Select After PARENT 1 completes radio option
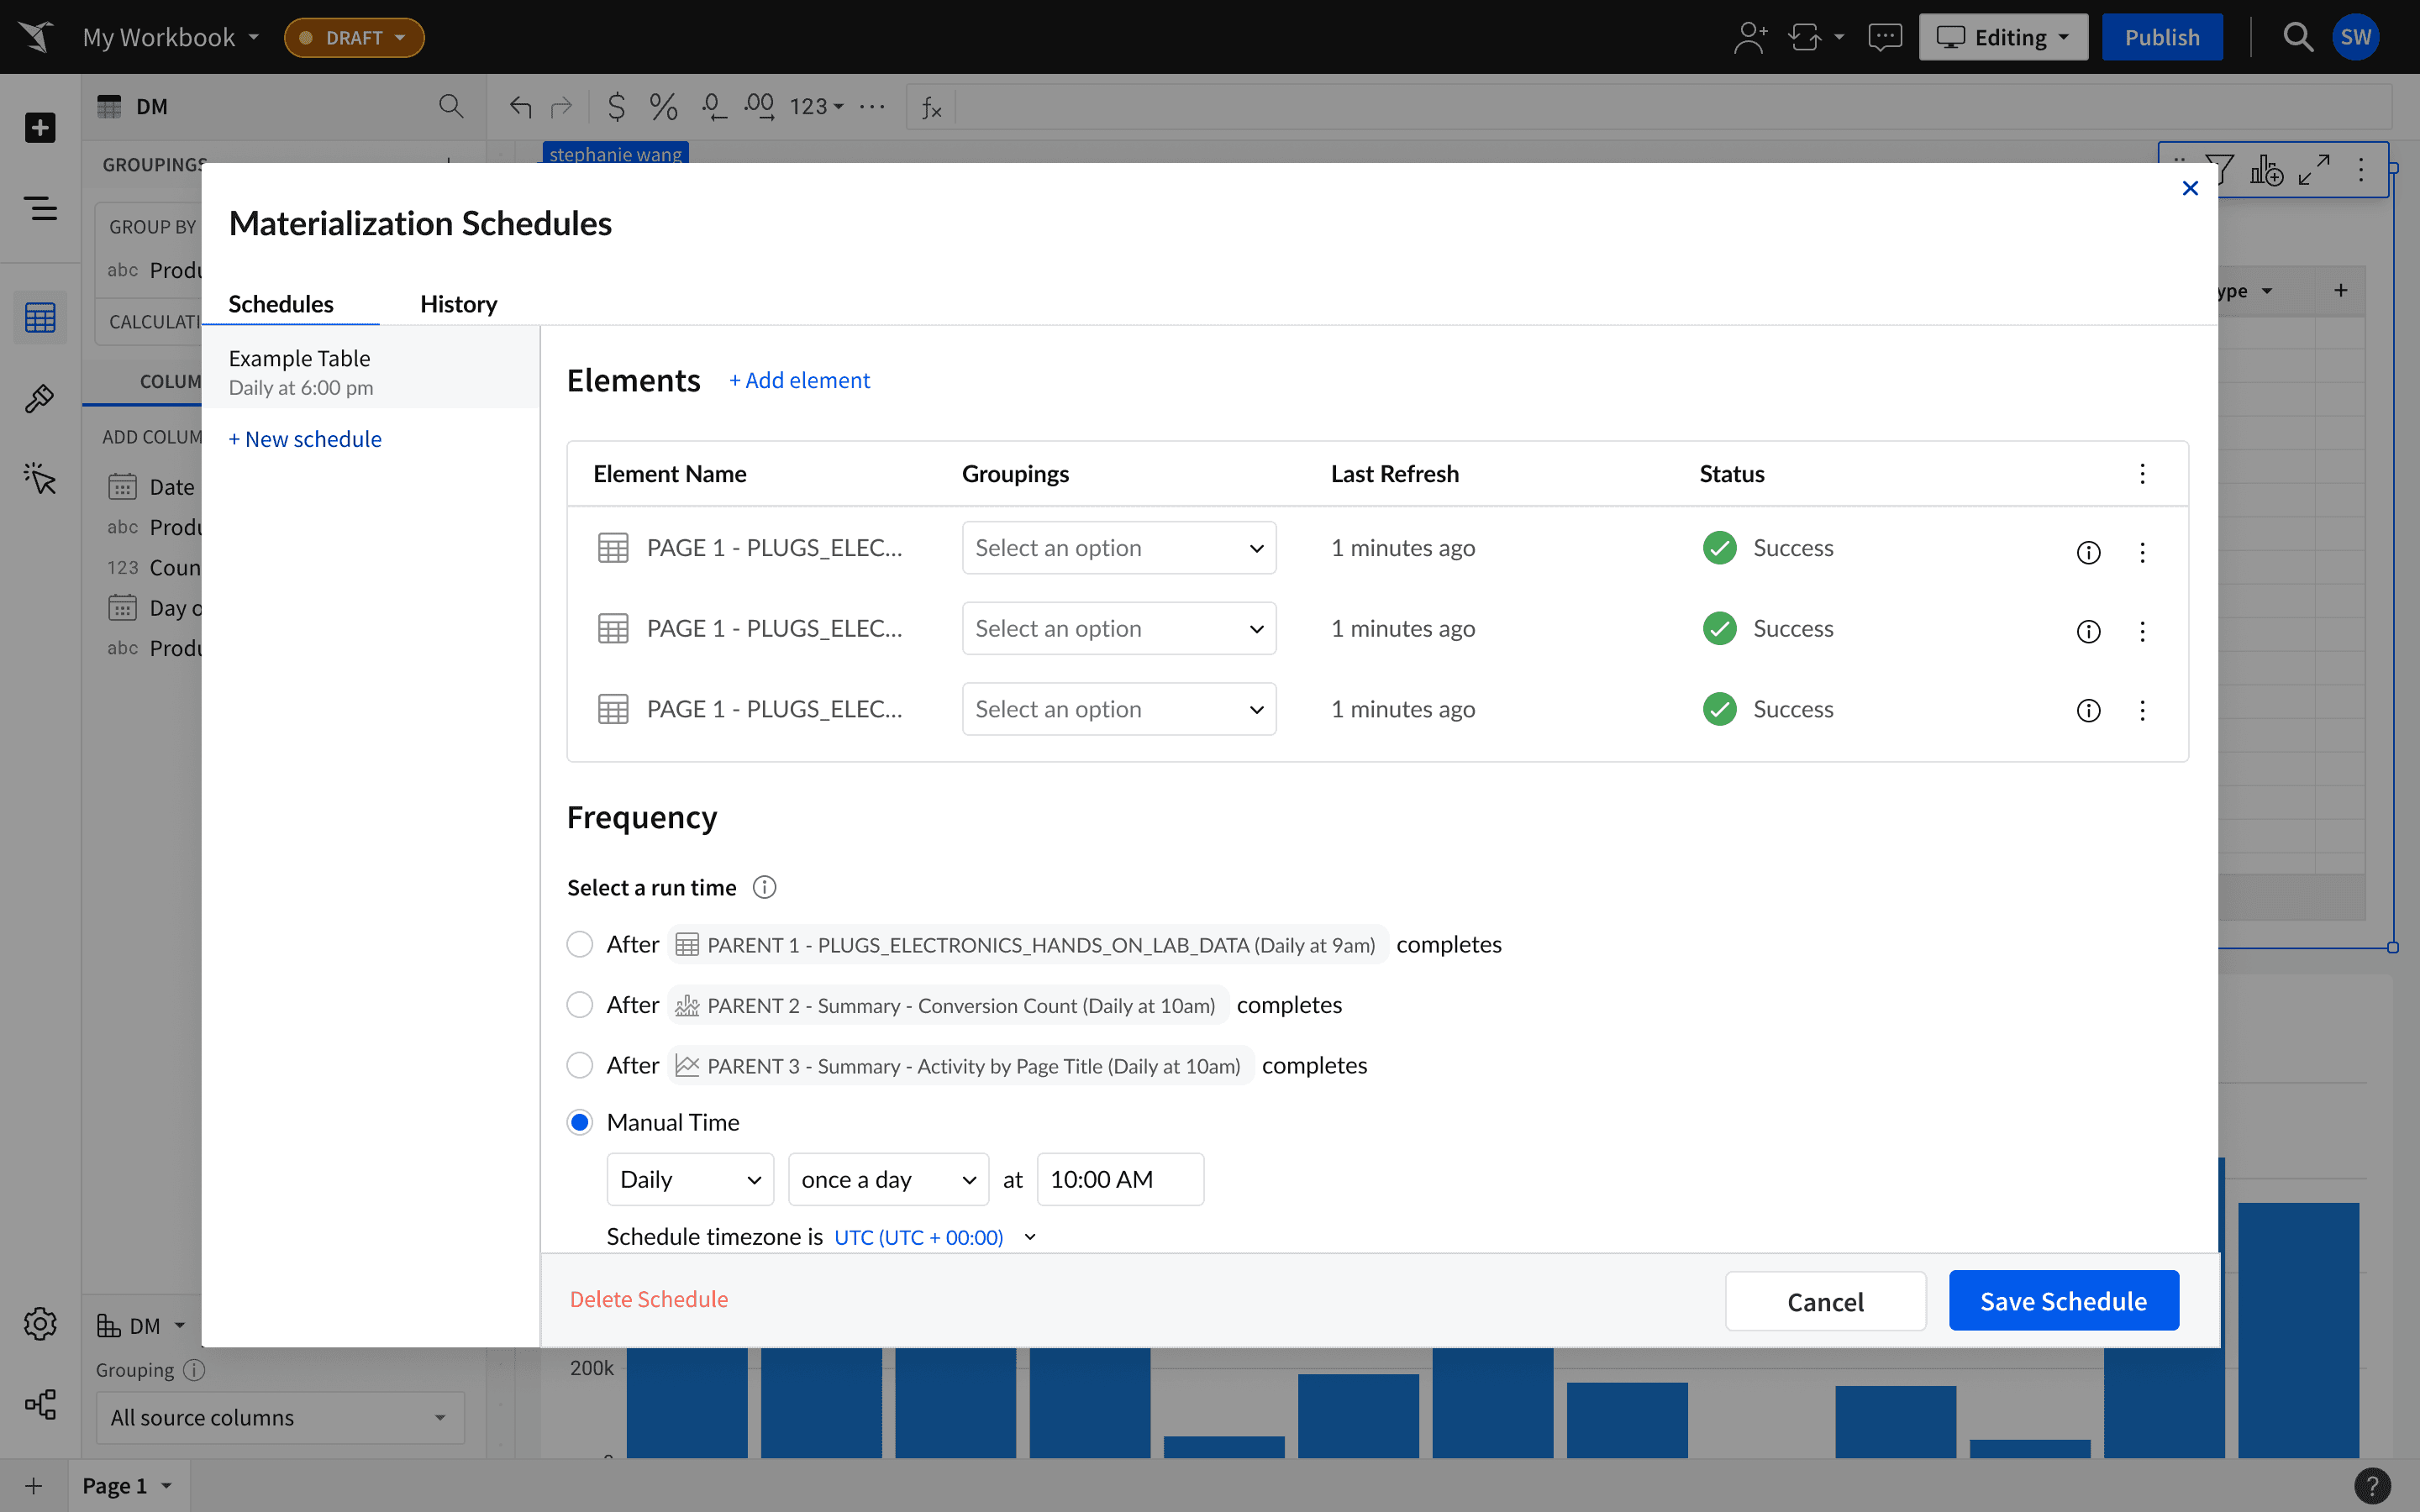Image resolution: width=2420 pixels, height=1512 pixels. (580, 944)
